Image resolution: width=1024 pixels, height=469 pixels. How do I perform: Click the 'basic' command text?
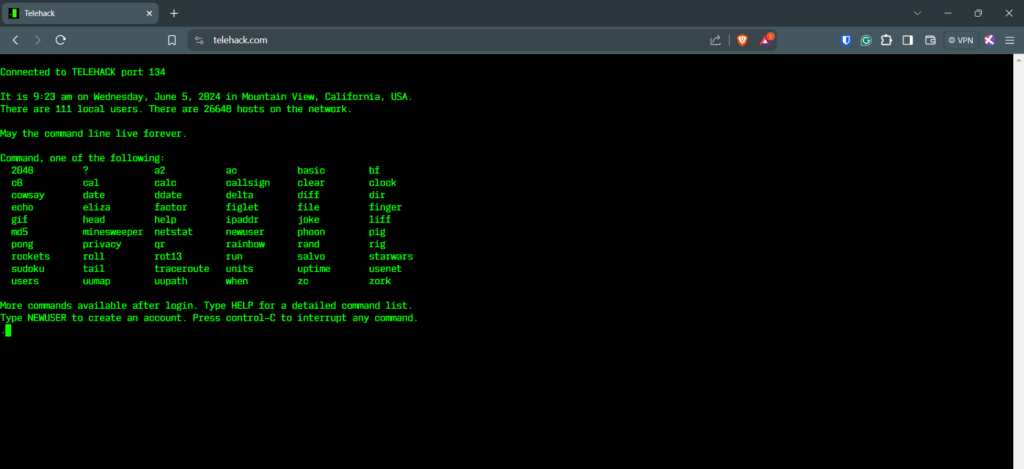[311, 170]
